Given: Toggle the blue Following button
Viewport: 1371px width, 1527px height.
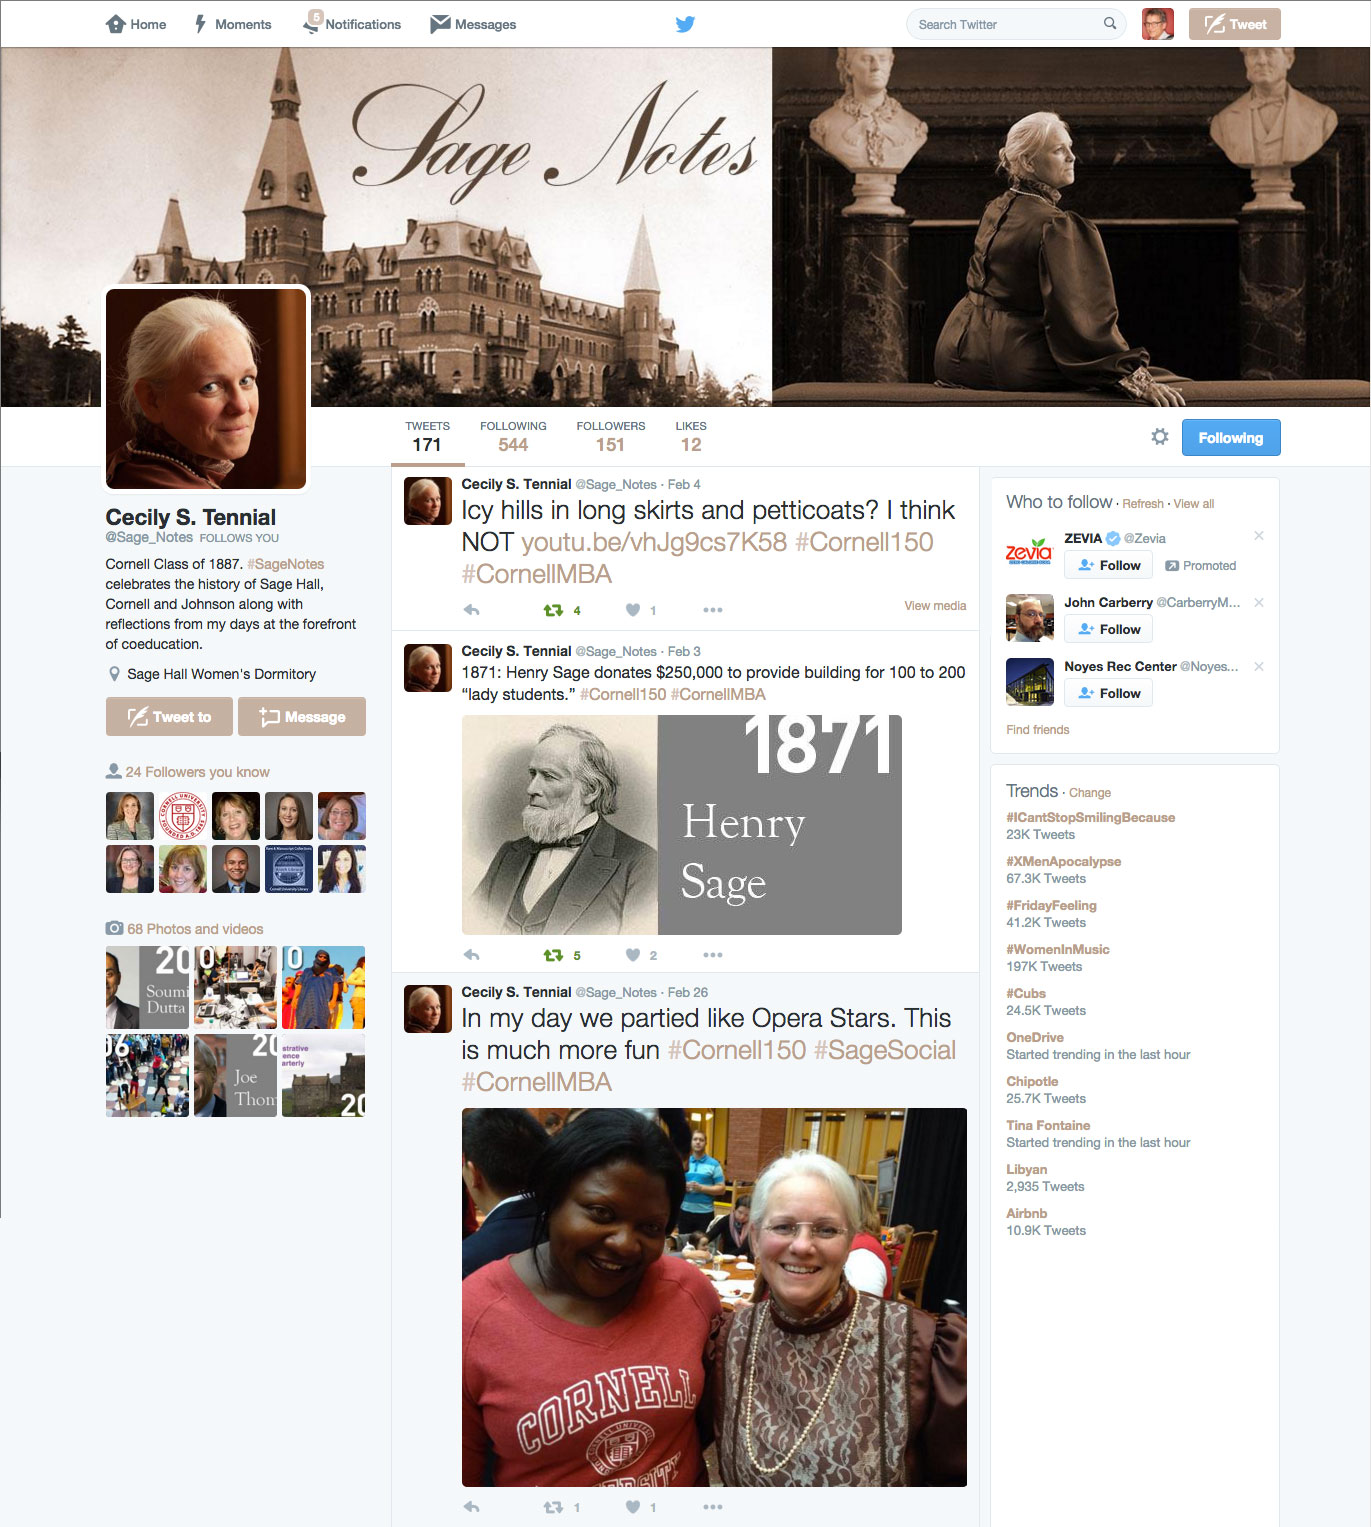Looking at the screenshot, I should click(1231, 437).
